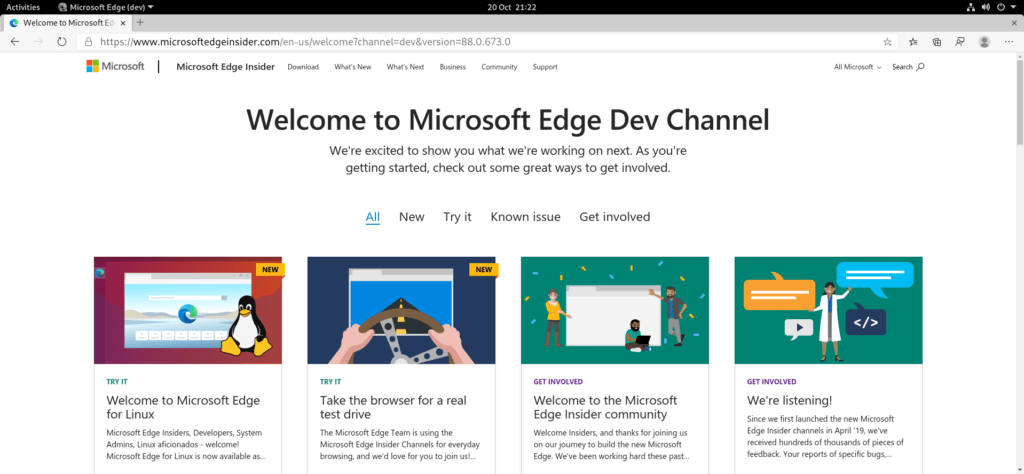
Task: Click the site padlock security icon
Action: point(89,42)
